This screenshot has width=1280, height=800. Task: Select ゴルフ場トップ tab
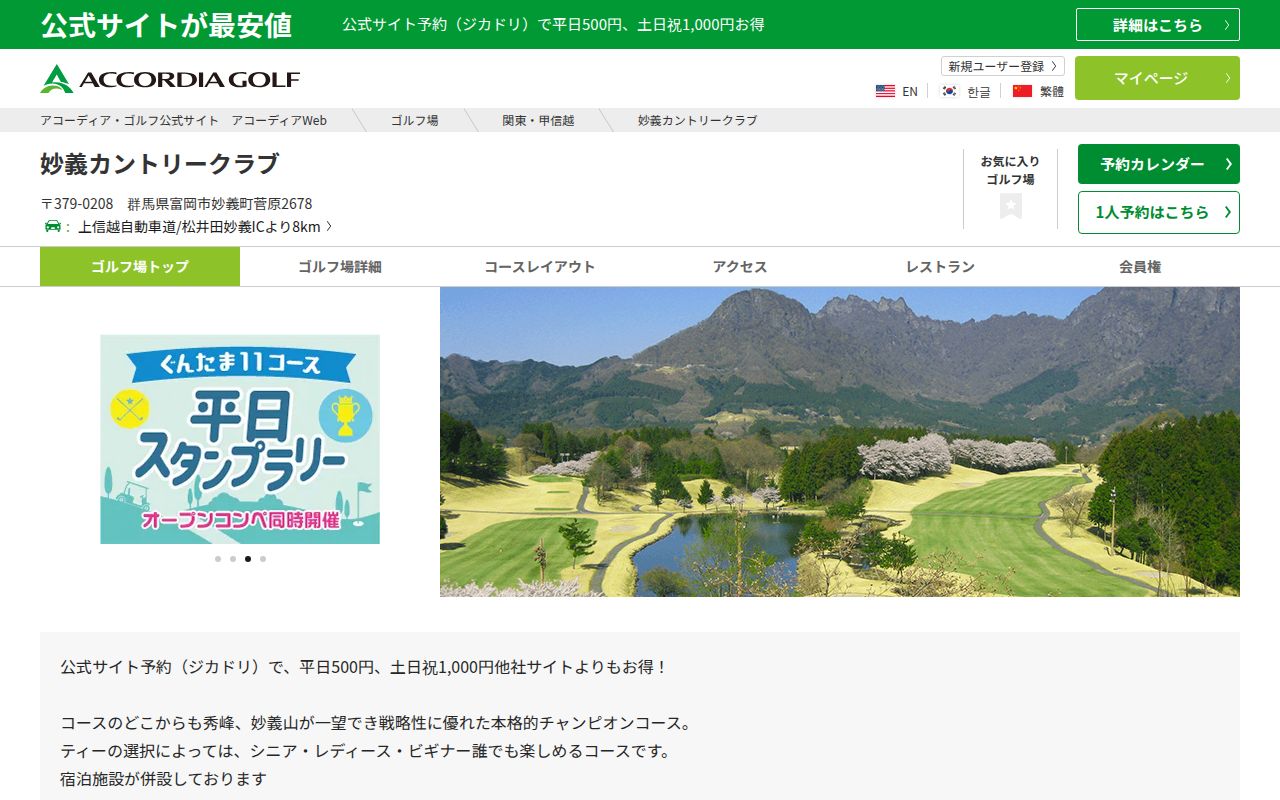tap(140, 267)
